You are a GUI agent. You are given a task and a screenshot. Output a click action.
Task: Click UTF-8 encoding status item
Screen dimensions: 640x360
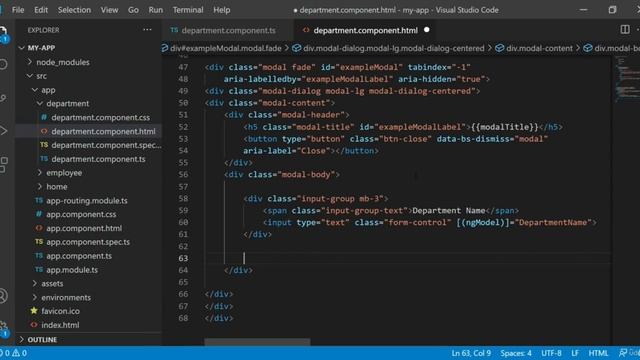pyautogui.click(x=551, y=353)
